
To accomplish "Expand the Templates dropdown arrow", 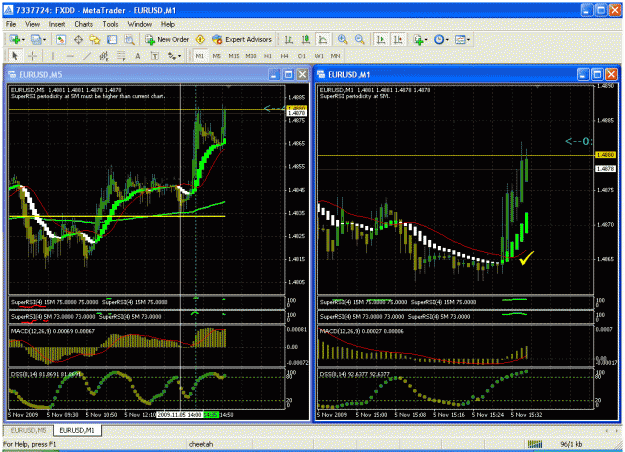I will point(468,40).
